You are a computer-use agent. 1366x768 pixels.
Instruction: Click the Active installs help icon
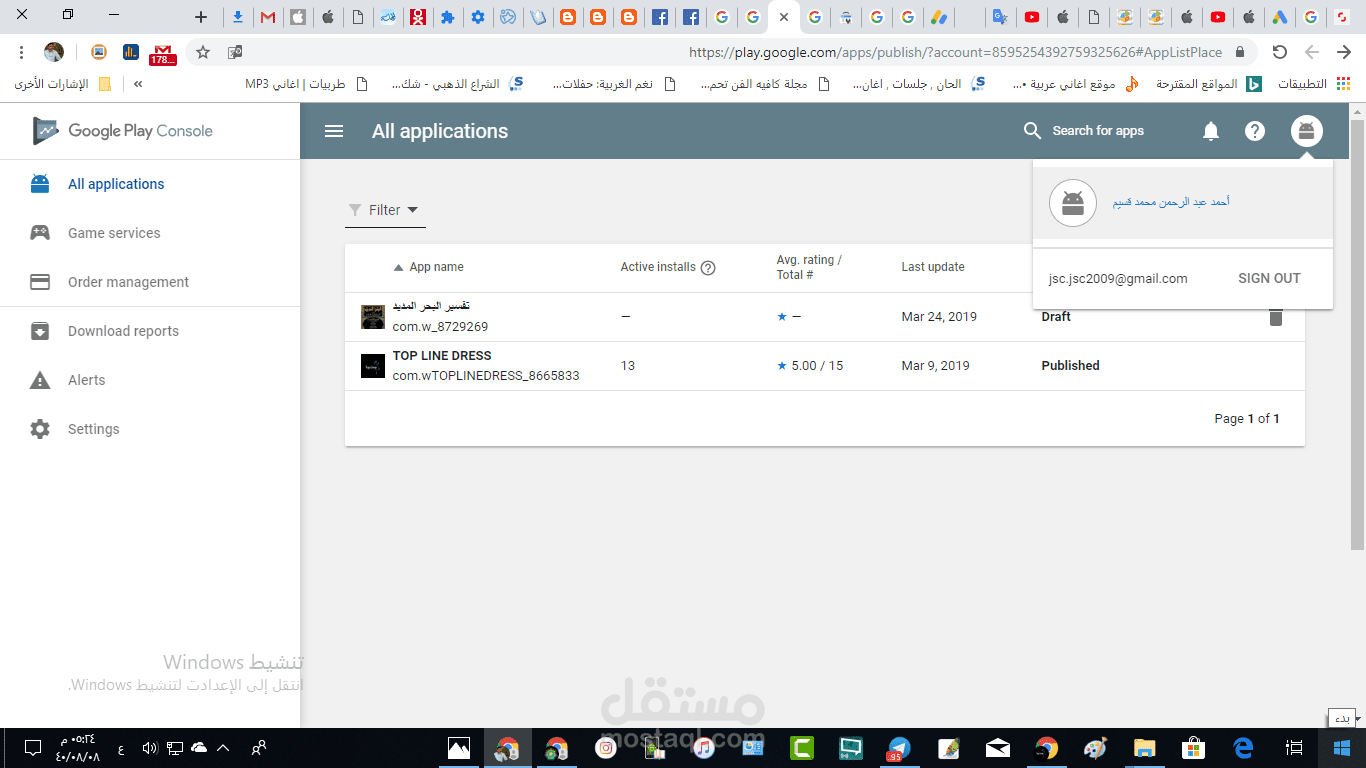coord(708,268)
